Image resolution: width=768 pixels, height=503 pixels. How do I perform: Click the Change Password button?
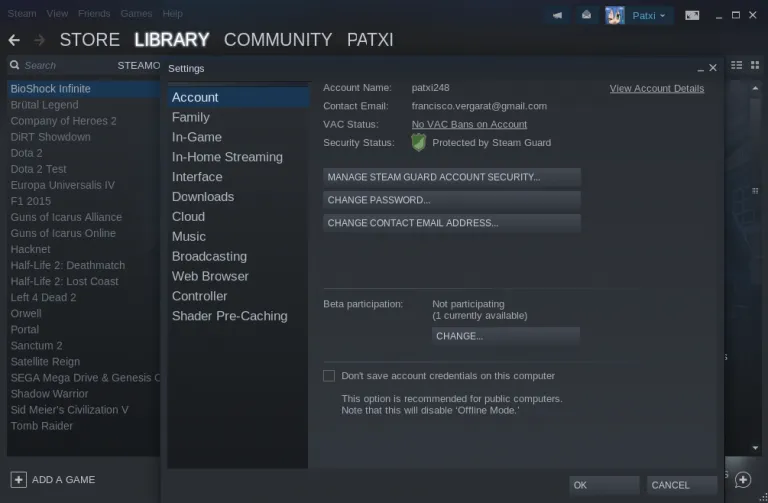(451, 200)
